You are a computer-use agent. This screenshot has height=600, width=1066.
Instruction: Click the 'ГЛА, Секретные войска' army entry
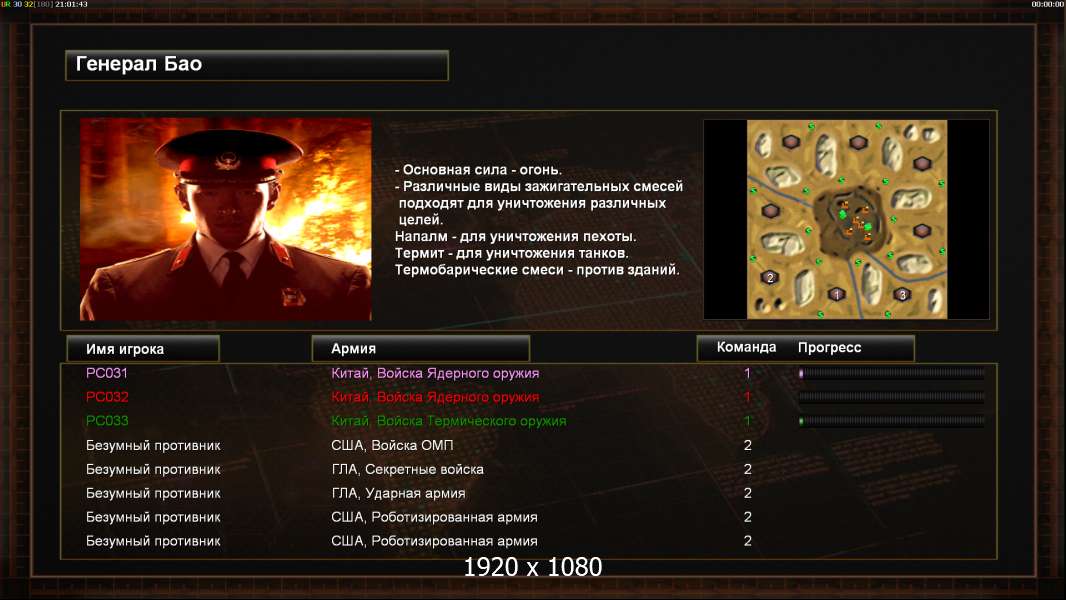pos(407,470)
